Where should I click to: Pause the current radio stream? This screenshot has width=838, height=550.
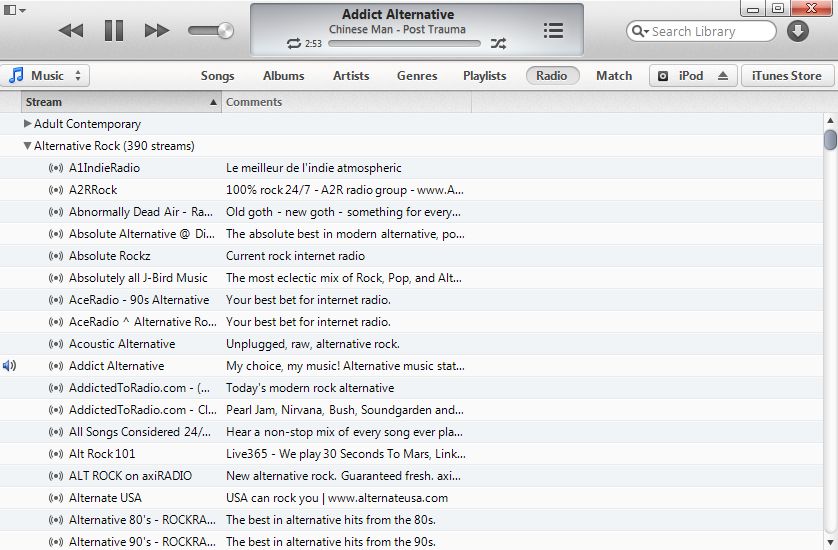114,31
